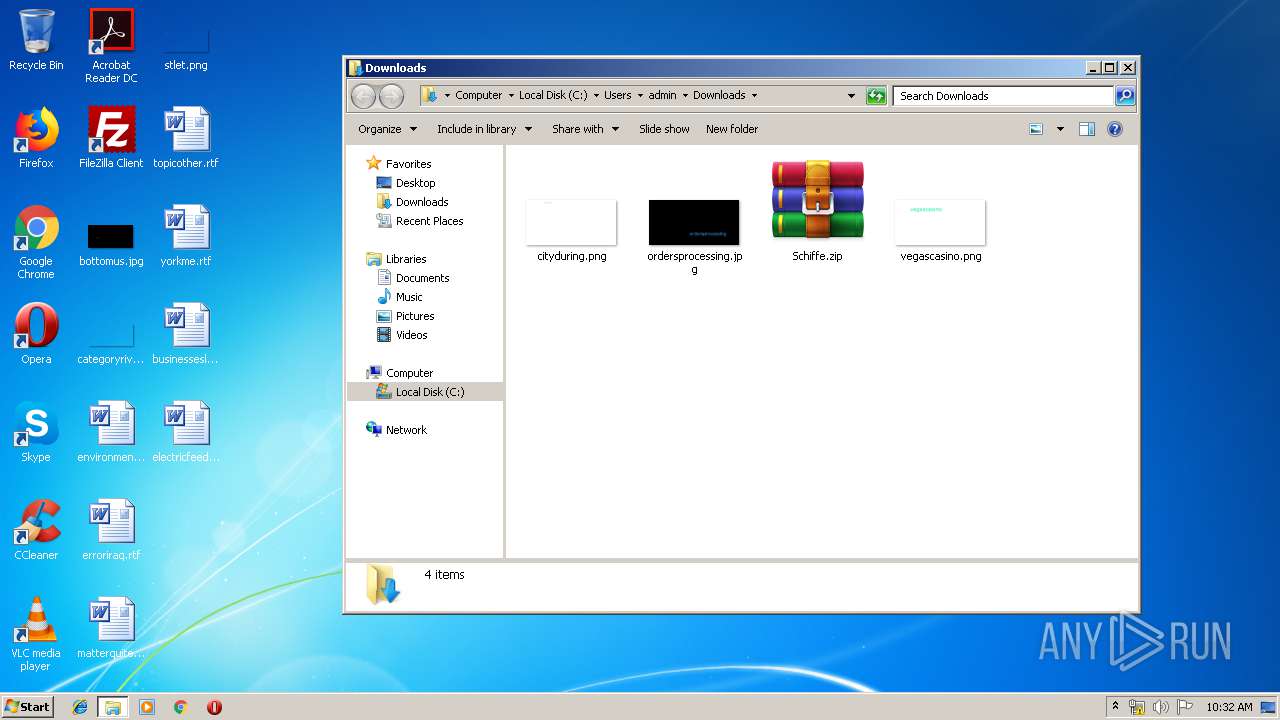Click Computer in the address breadcrumb
Image resolution: width=1280 pixels, height=720 pixels.
479,96
